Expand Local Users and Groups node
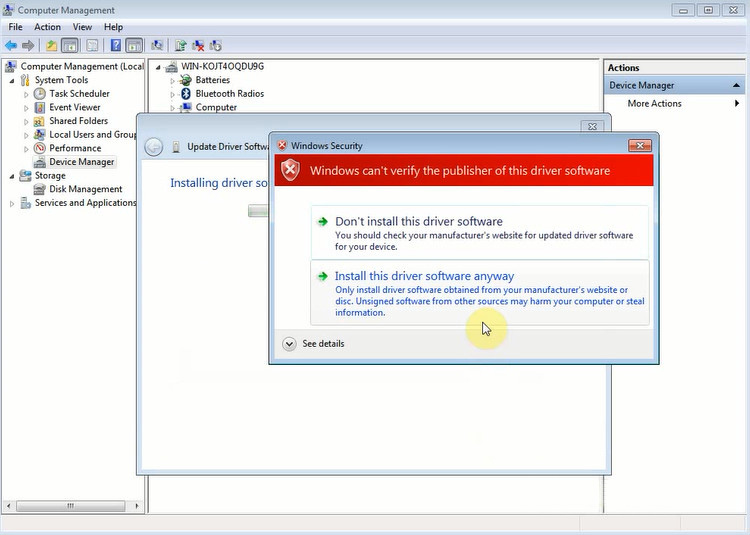 (x=26, y=135)
